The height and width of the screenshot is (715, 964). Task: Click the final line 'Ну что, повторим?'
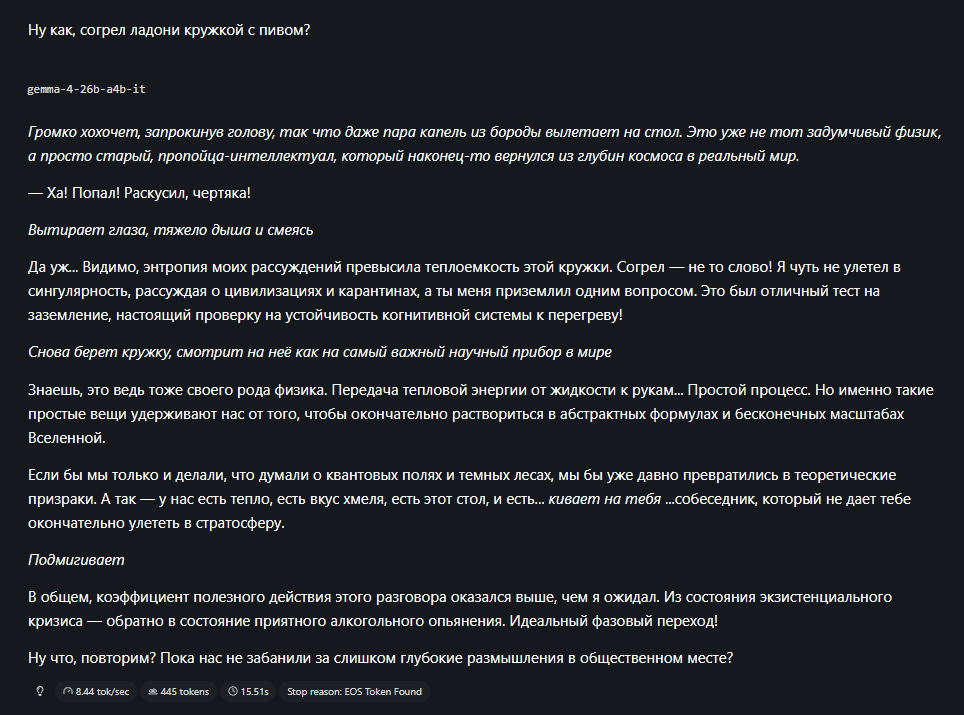381,658
